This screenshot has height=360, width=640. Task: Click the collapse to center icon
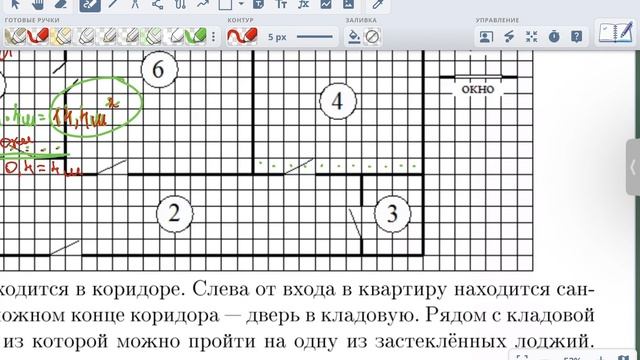tap(531, 37)
